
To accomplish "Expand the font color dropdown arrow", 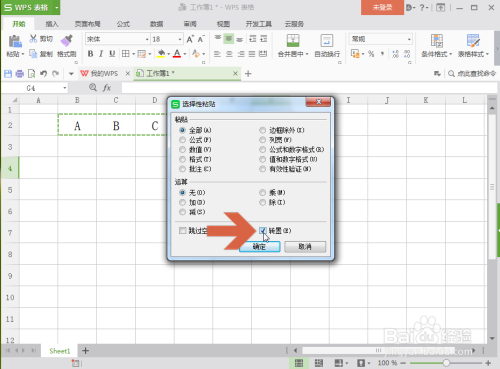I will click(185, 54).
